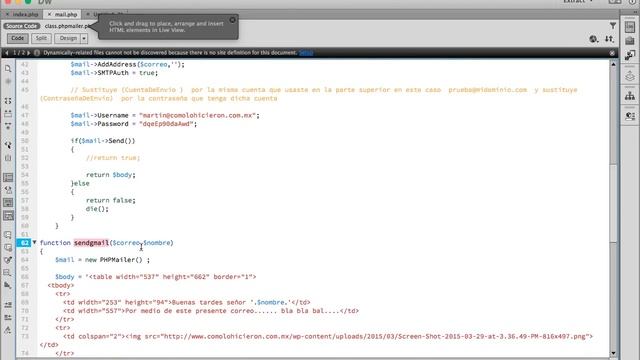Open the briefcase-shaped panel in right dock
This screenshot has height=360, width=640.
point(630,41)
